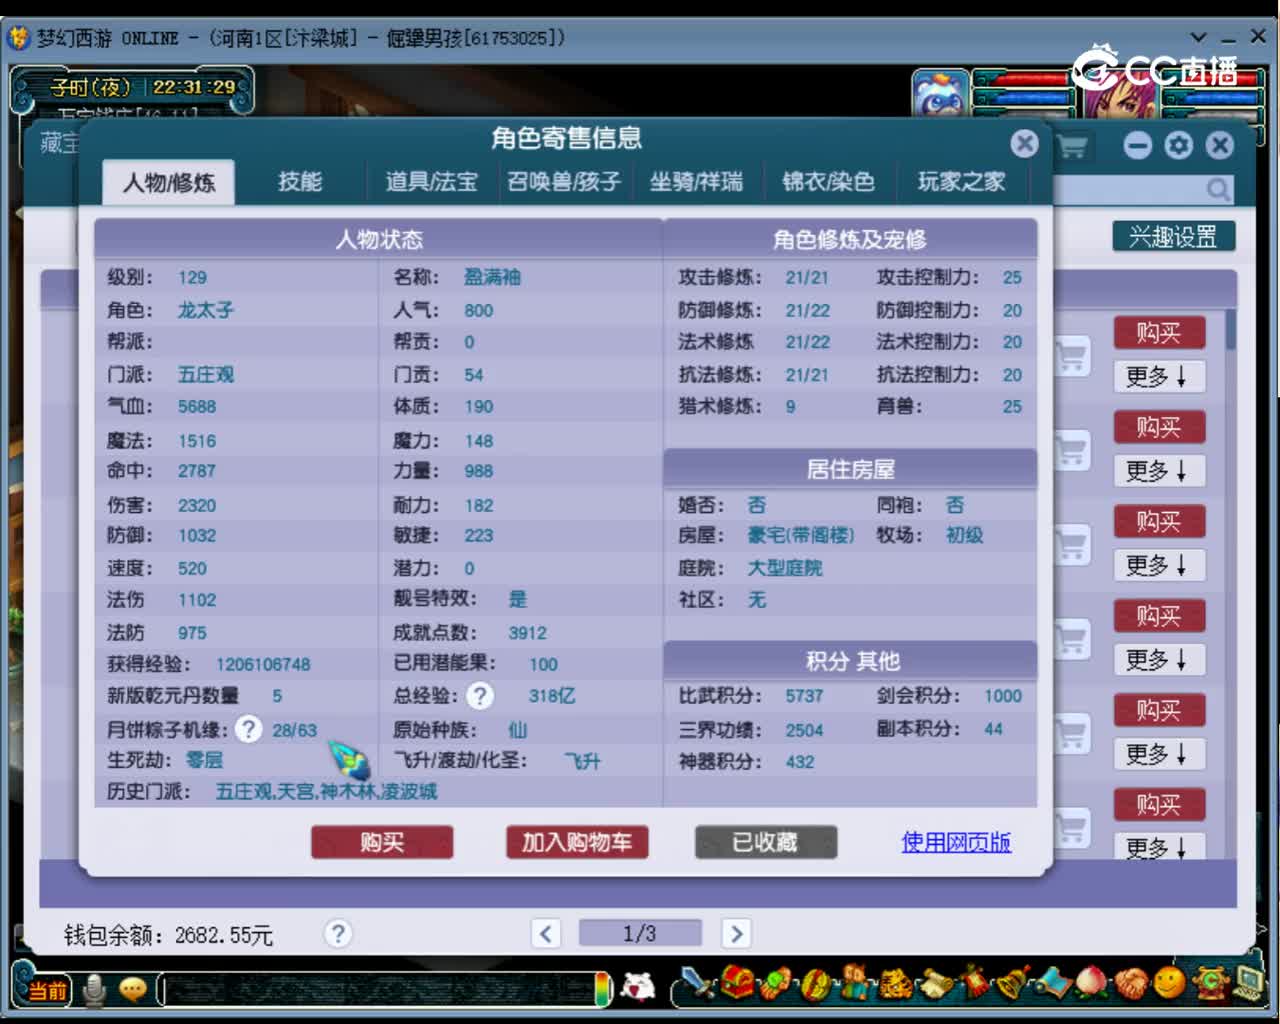Expand the second 更多 dropdown in the list

pos(1159,471)
